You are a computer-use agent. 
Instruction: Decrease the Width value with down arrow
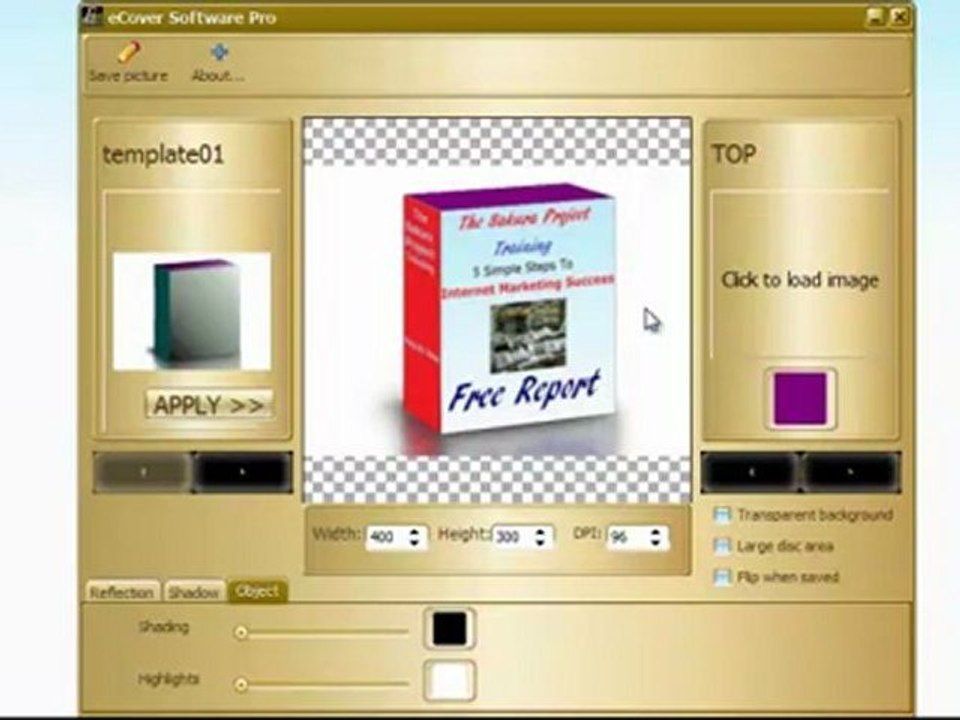[415, 542]
